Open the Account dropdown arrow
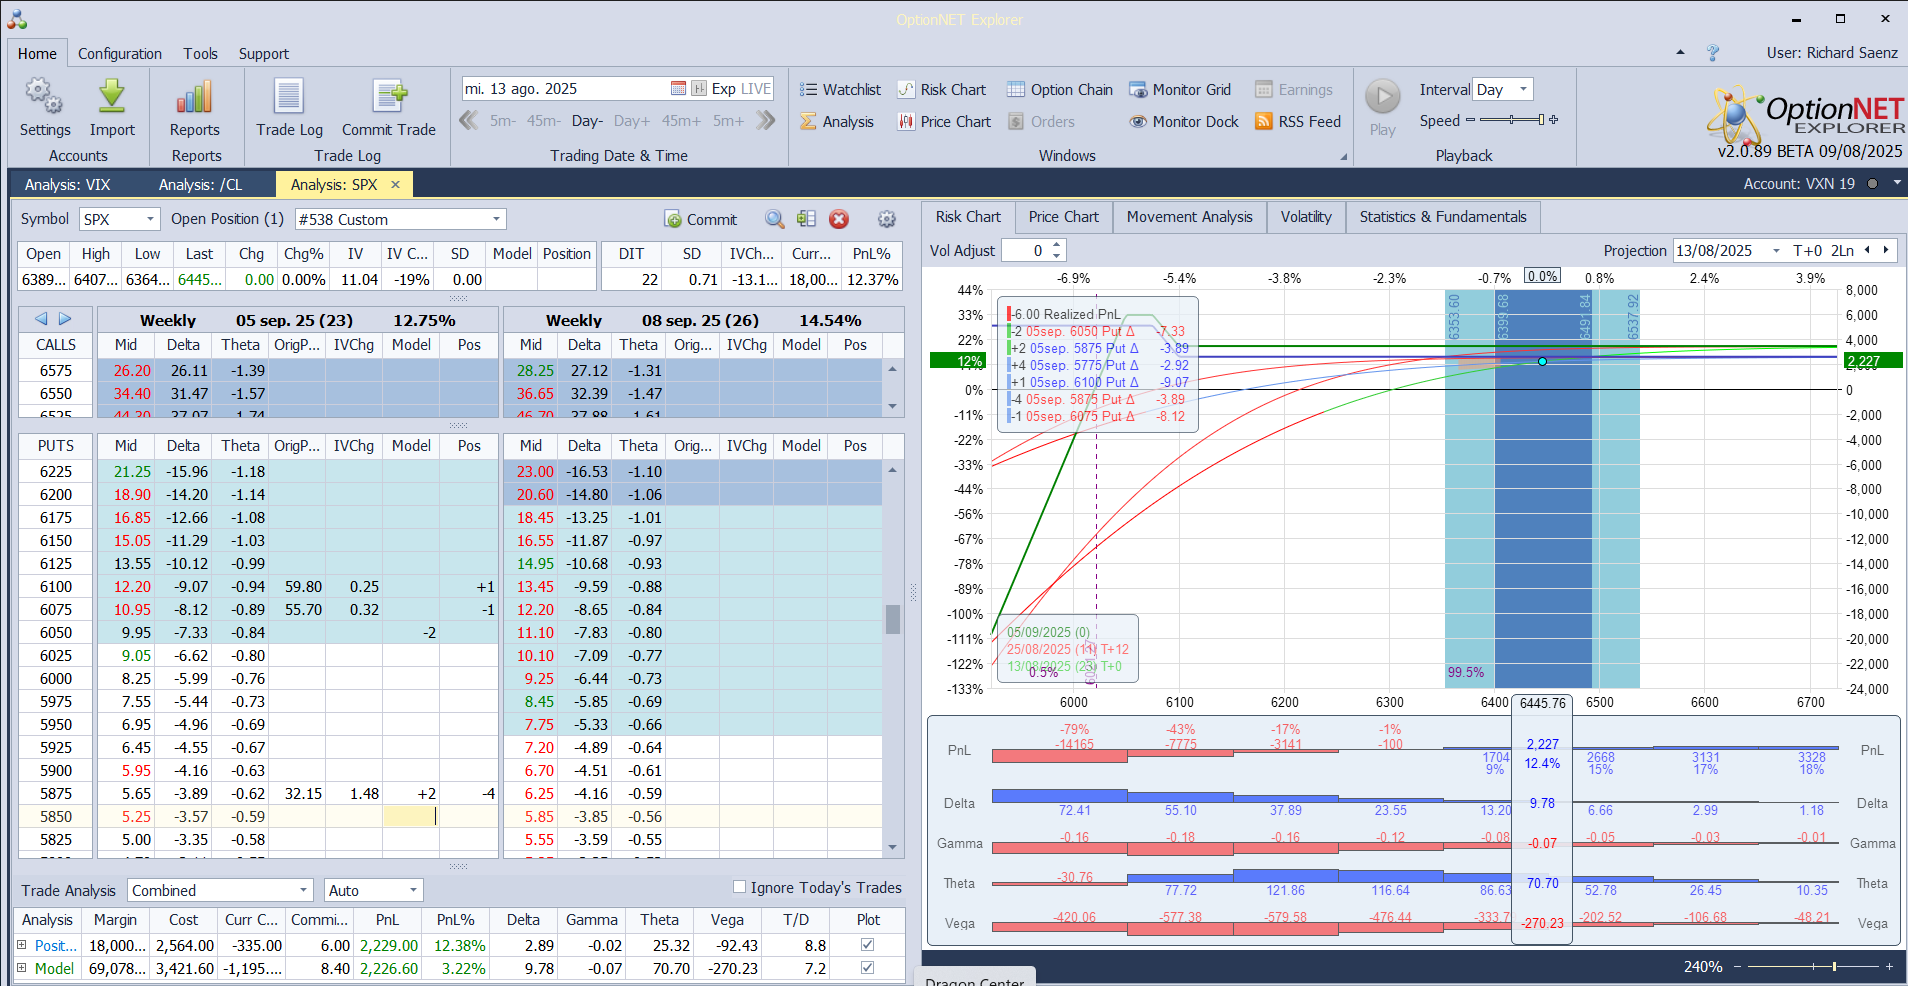This screenshot has width=1908, height=986. coord(1896,183)
